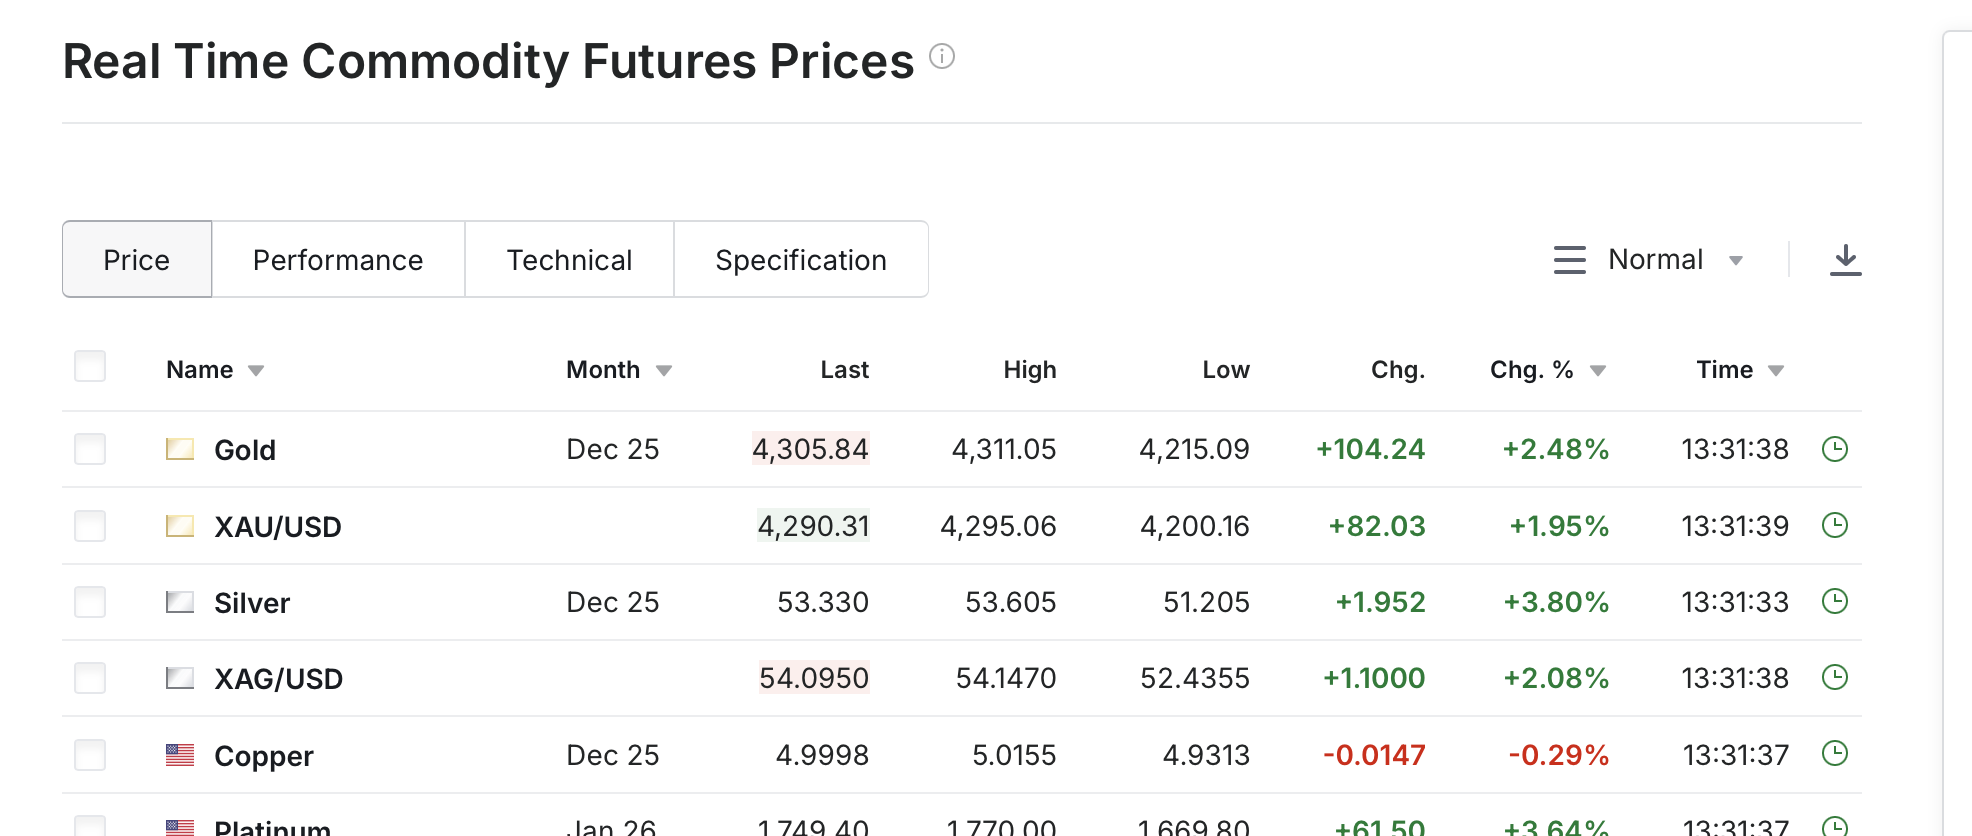Switch to the Performance tab
This screenshot has height=836, width=1972.
click(338, 260)
